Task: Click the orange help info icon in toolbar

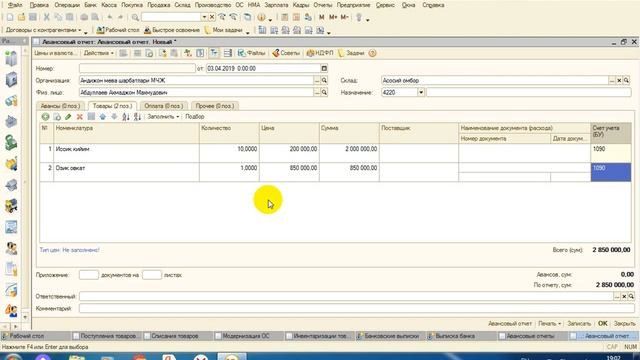Action: pyautogui.click(x=261, y=17)
